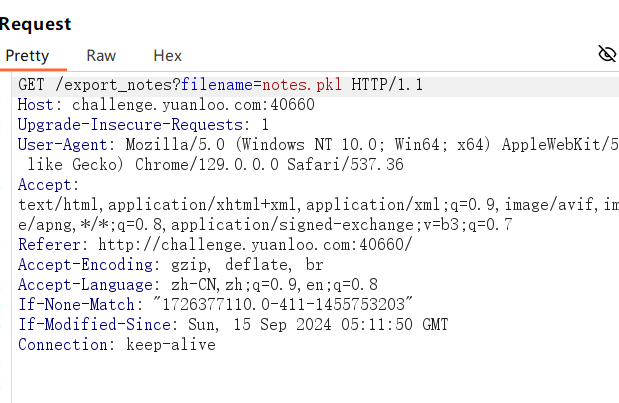The image size is (619, 403).
Task: Place cursor on the GET method
Action: coord(32,85)
